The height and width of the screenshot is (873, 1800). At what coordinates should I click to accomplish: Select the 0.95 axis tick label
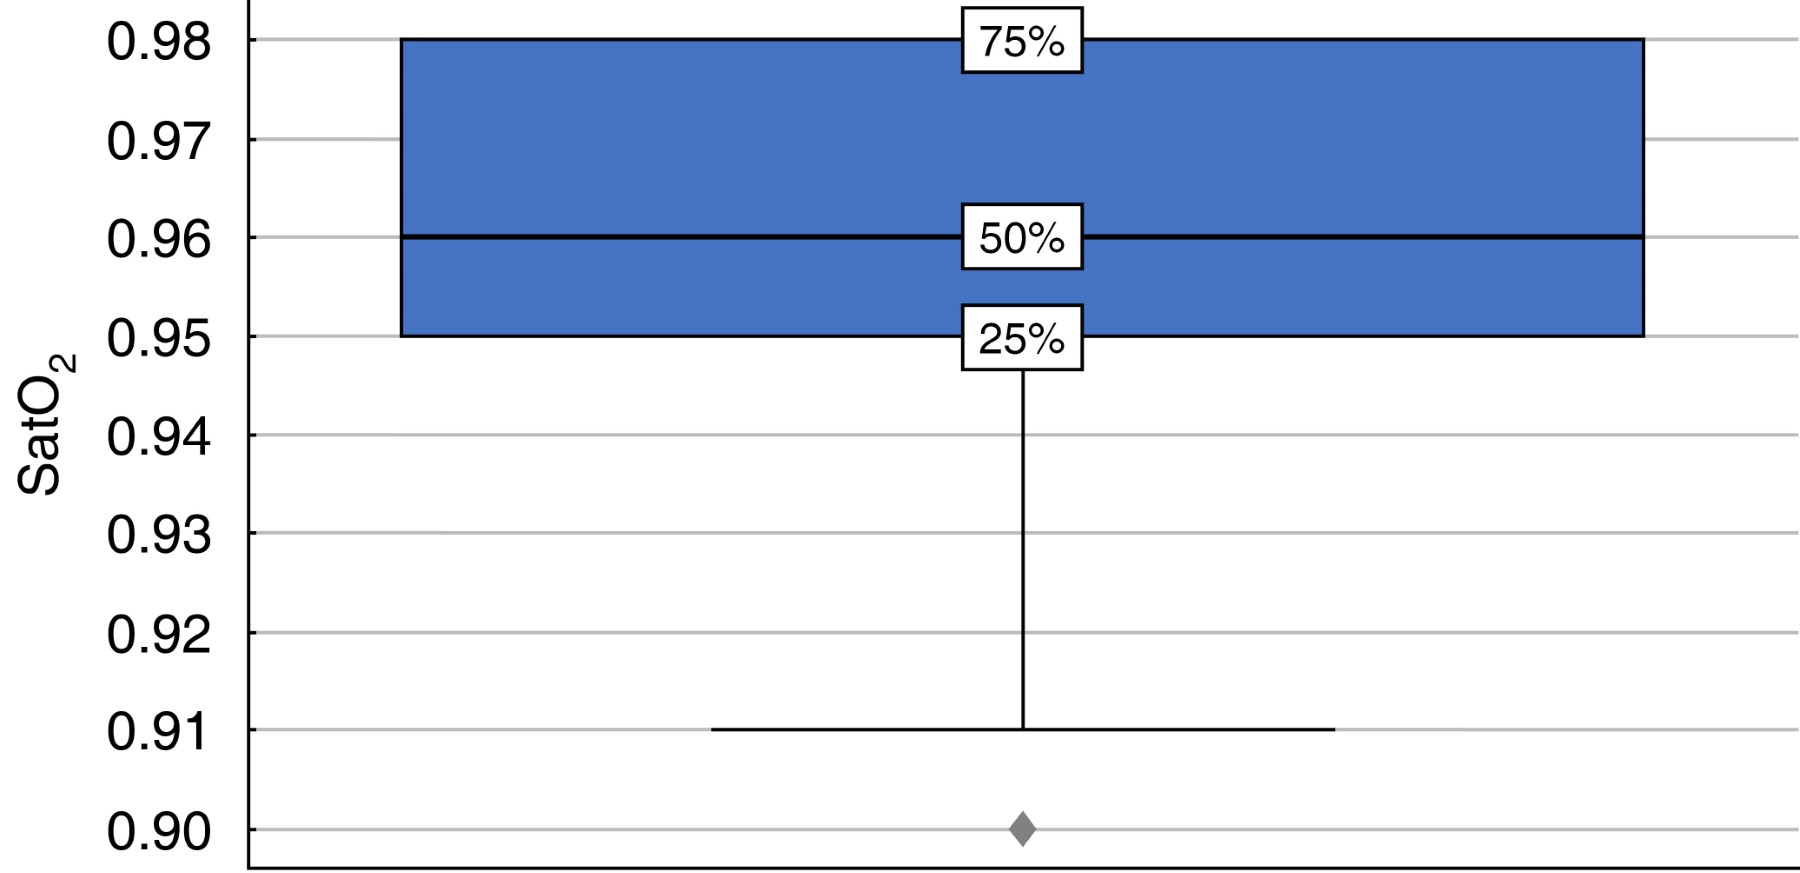(159, 338)
